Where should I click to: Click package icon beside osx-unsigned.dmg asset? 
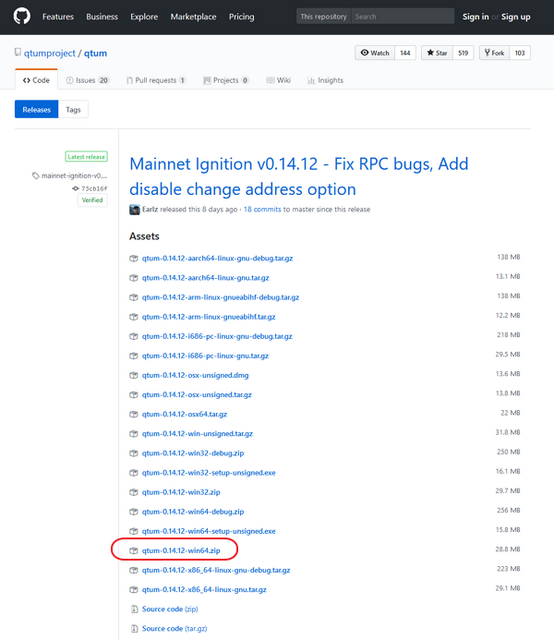pos(133,376)
